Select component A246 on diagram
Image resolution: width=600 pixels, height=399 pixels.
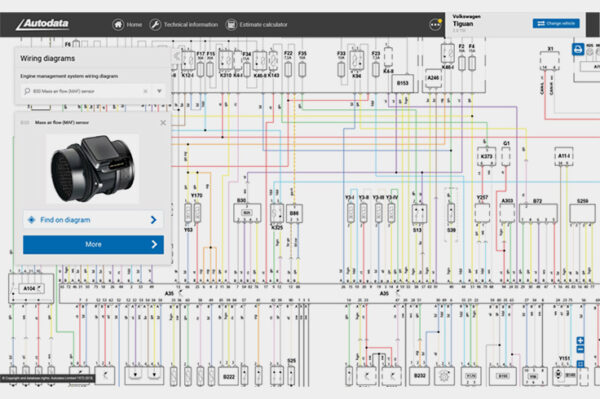point(433,78)
